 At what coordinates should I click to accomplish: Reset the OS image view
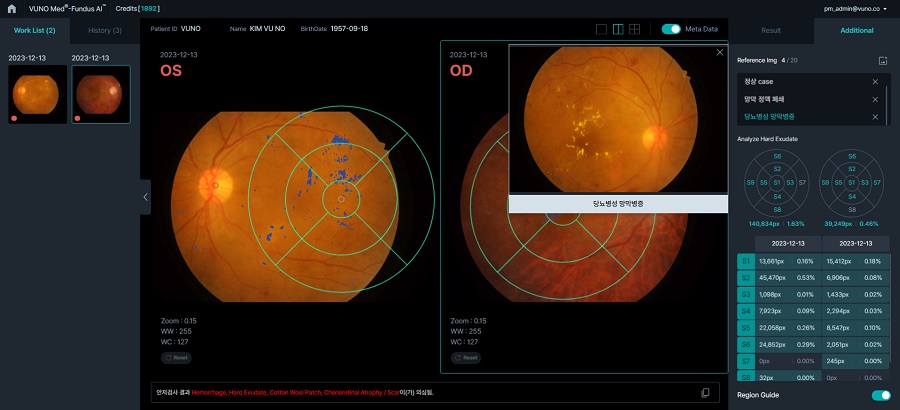(176, 357)
